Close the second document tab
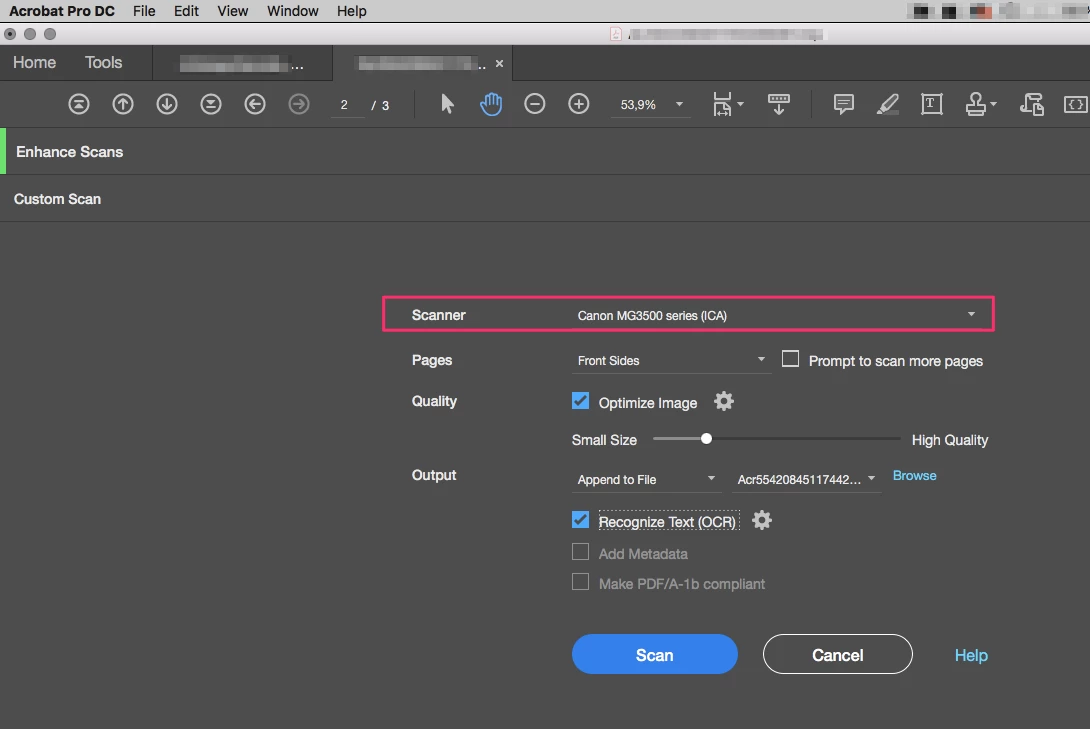 pyautogui.click(x=499, y=63)
